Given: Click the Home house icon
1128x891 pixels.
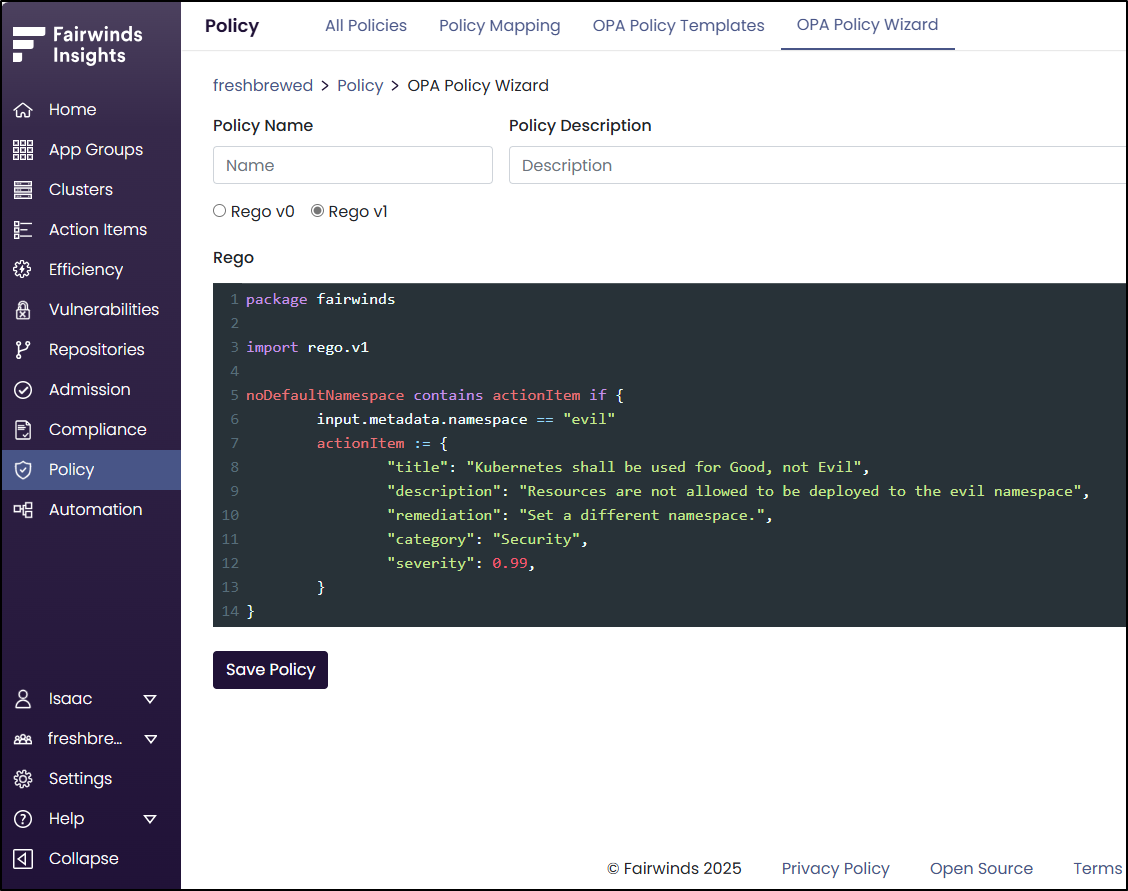Looking at the screenshot, I should point(23,110).
